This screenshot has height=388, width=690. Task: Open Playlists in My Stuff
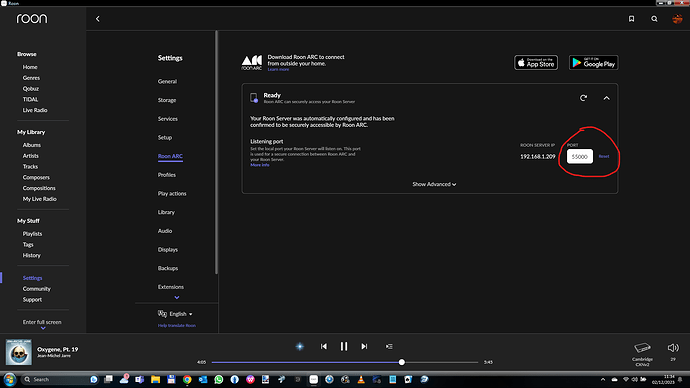33,234
